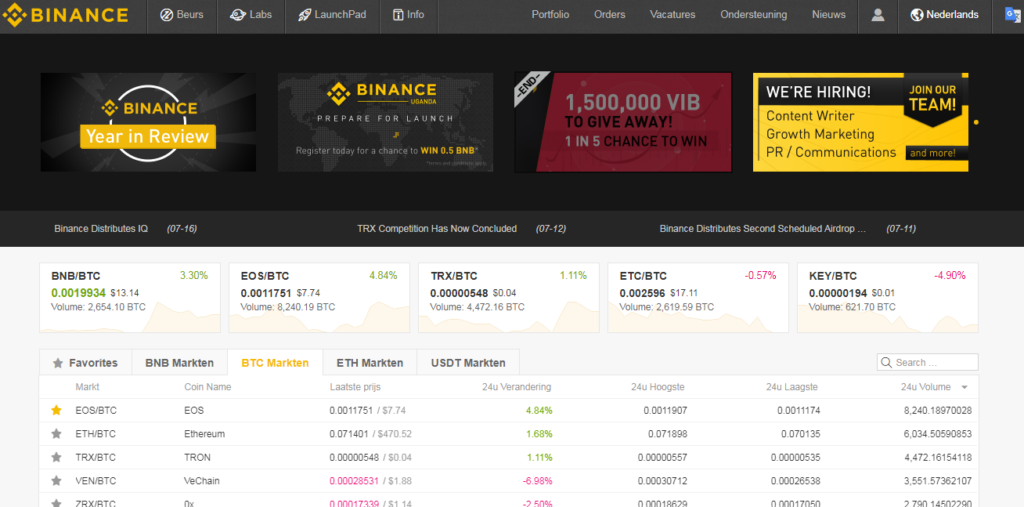Sort by 24u Verandering column
Screen dimensions: 1024x507
click(x=516, y=387)
